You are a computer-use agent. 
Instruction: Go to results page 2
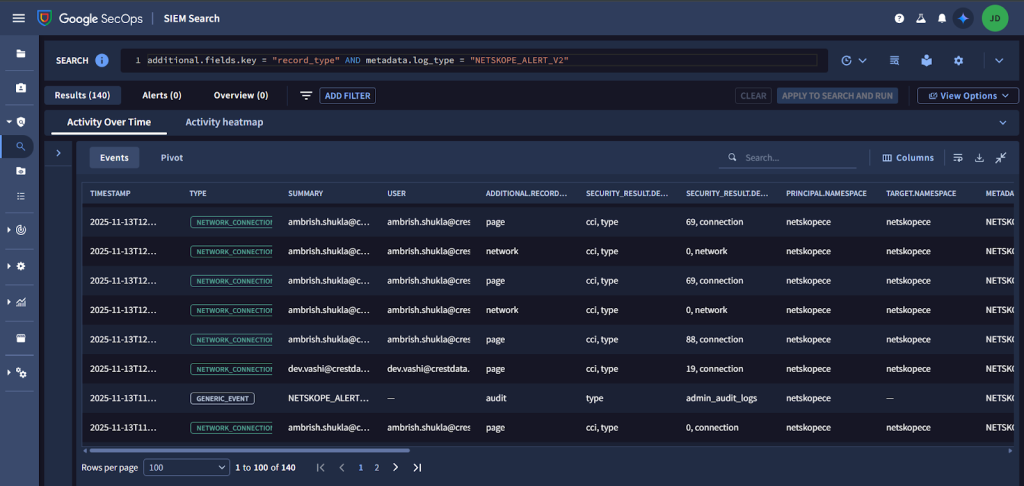pos(377,468)
